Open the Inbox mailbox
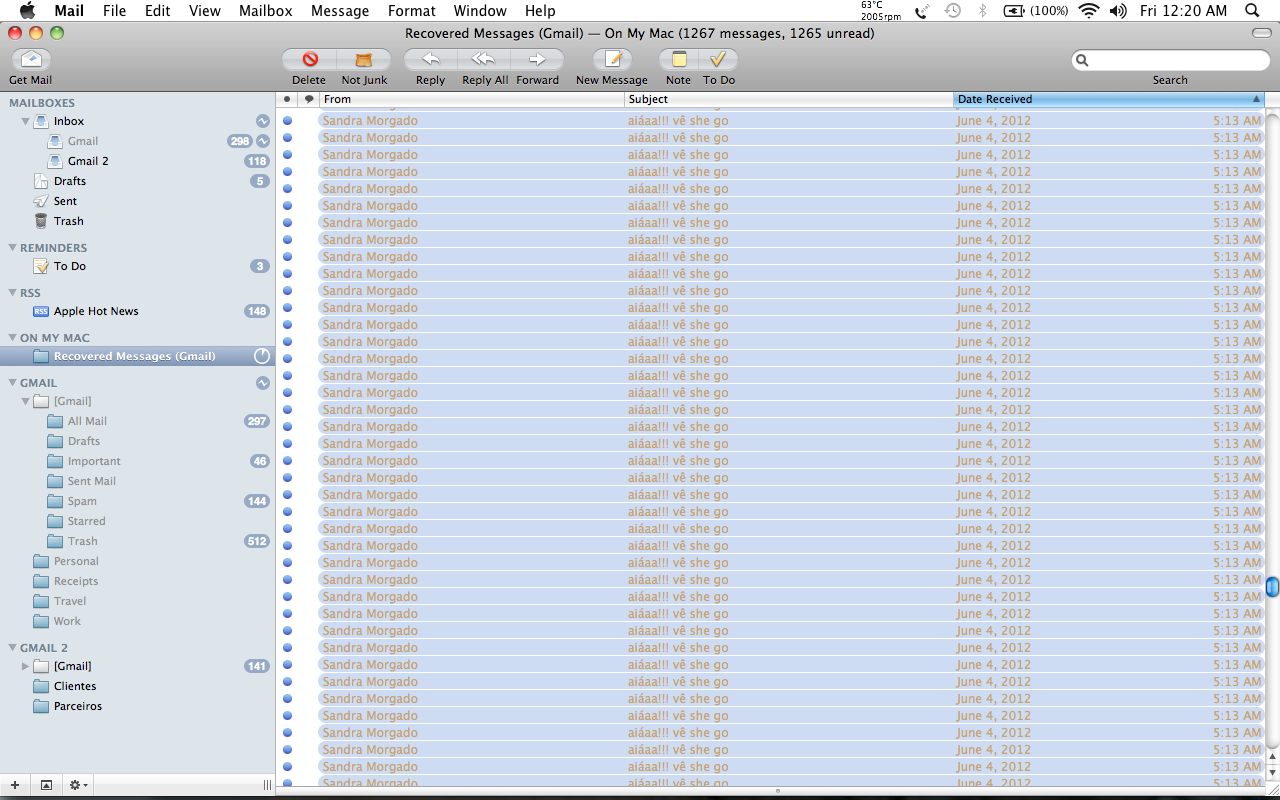 tap(69, 121)
